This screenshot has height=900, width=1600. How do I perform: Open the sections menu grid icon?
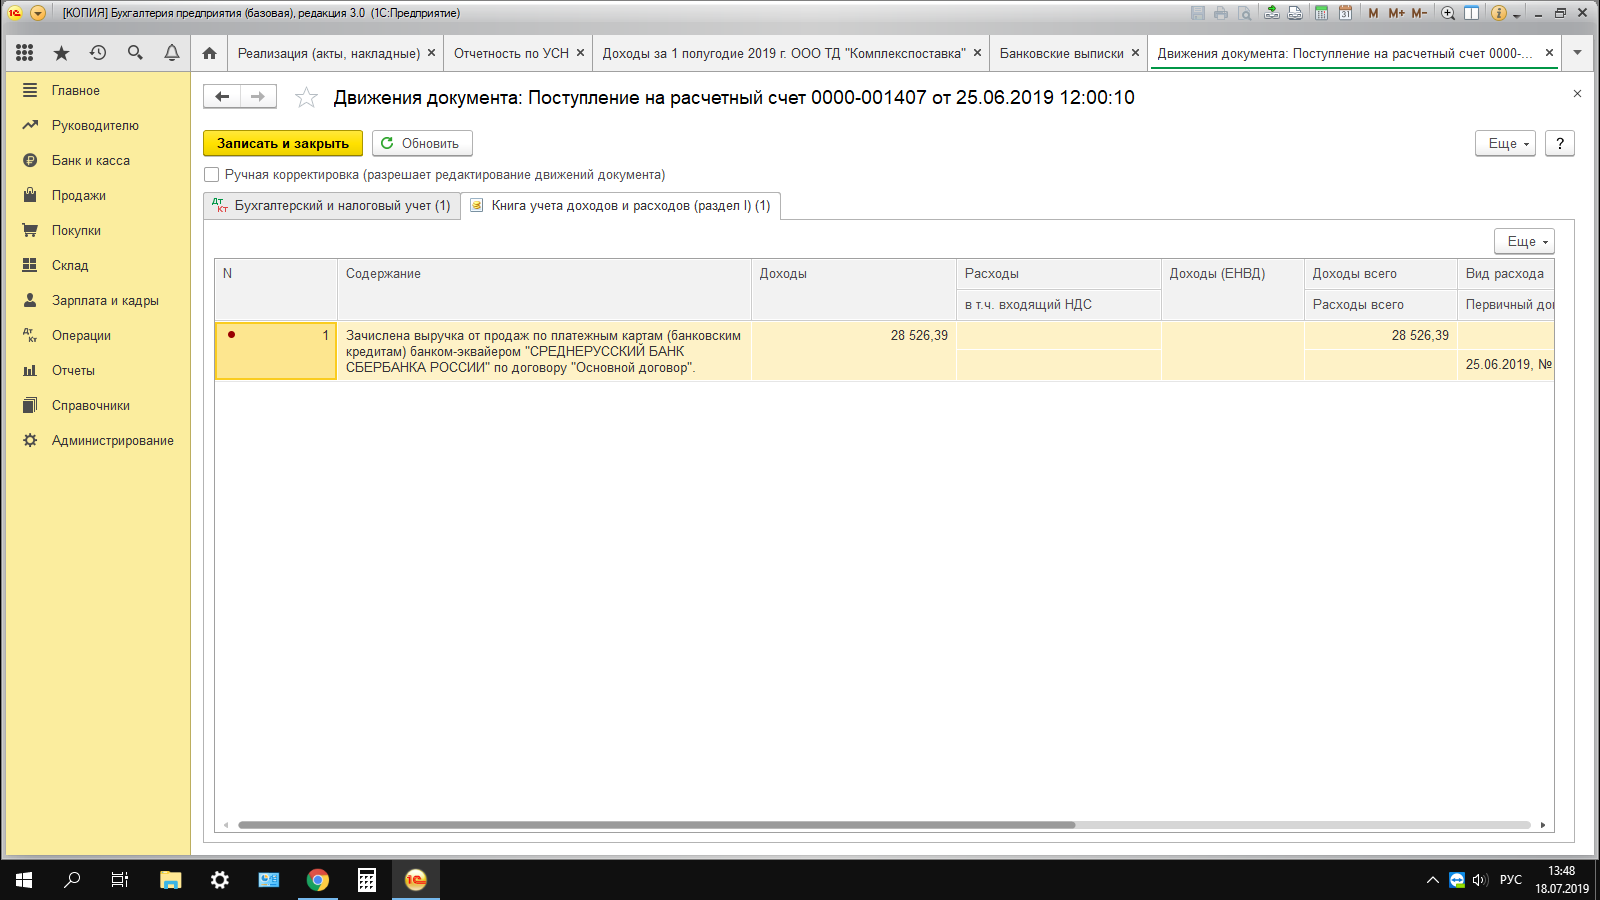[25, 53]
